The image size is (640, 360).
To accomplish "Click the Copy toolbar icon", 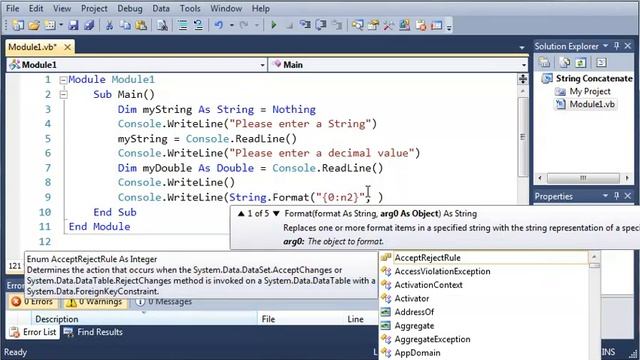I will [125, 25].
